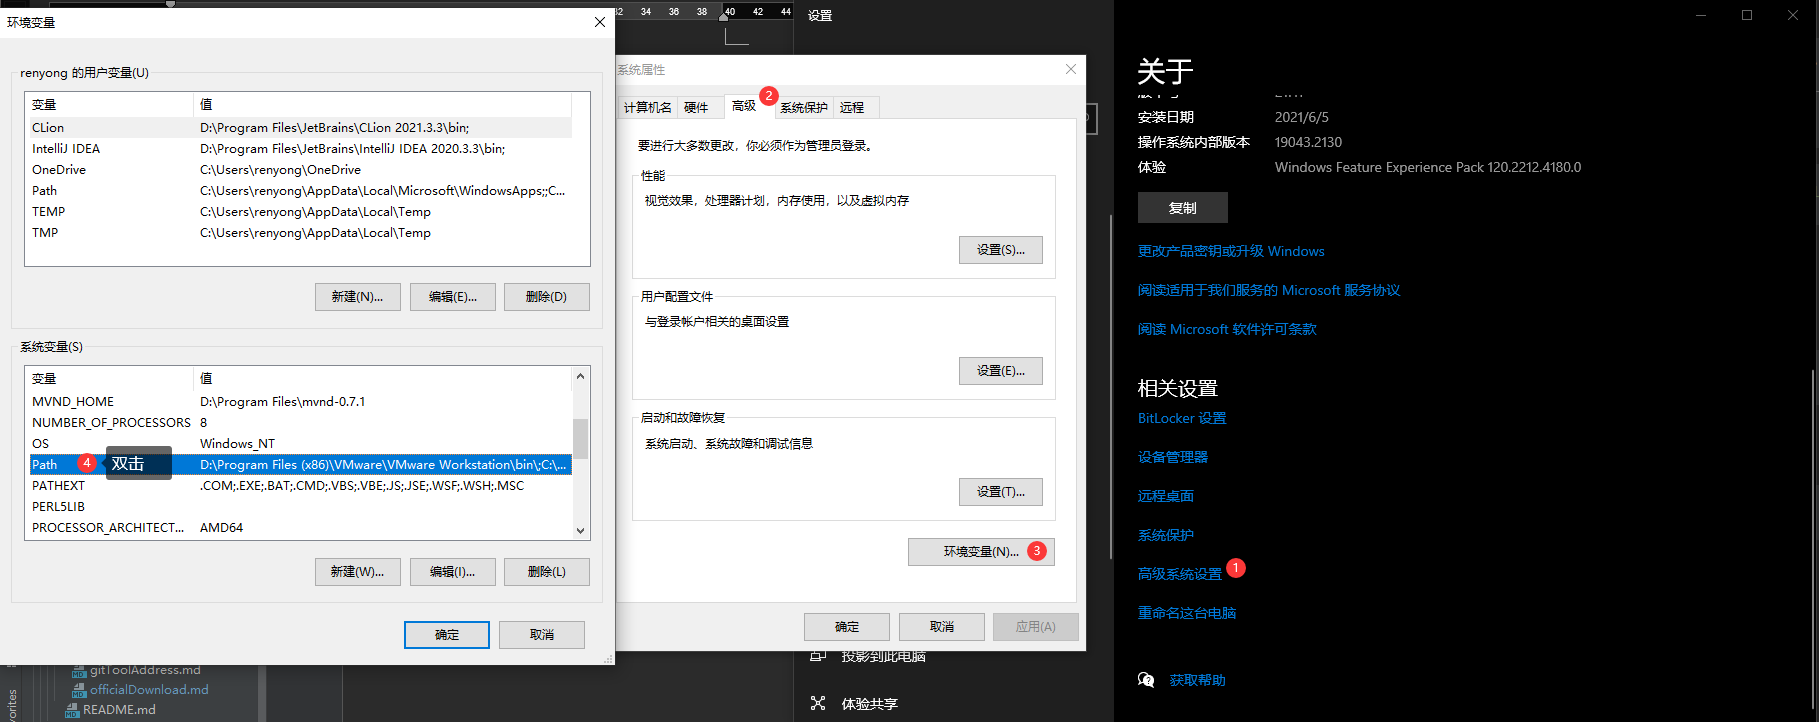Click the Shared experiences icon
This screenshot has height=722, width=1819.
[x=818, y=703]
